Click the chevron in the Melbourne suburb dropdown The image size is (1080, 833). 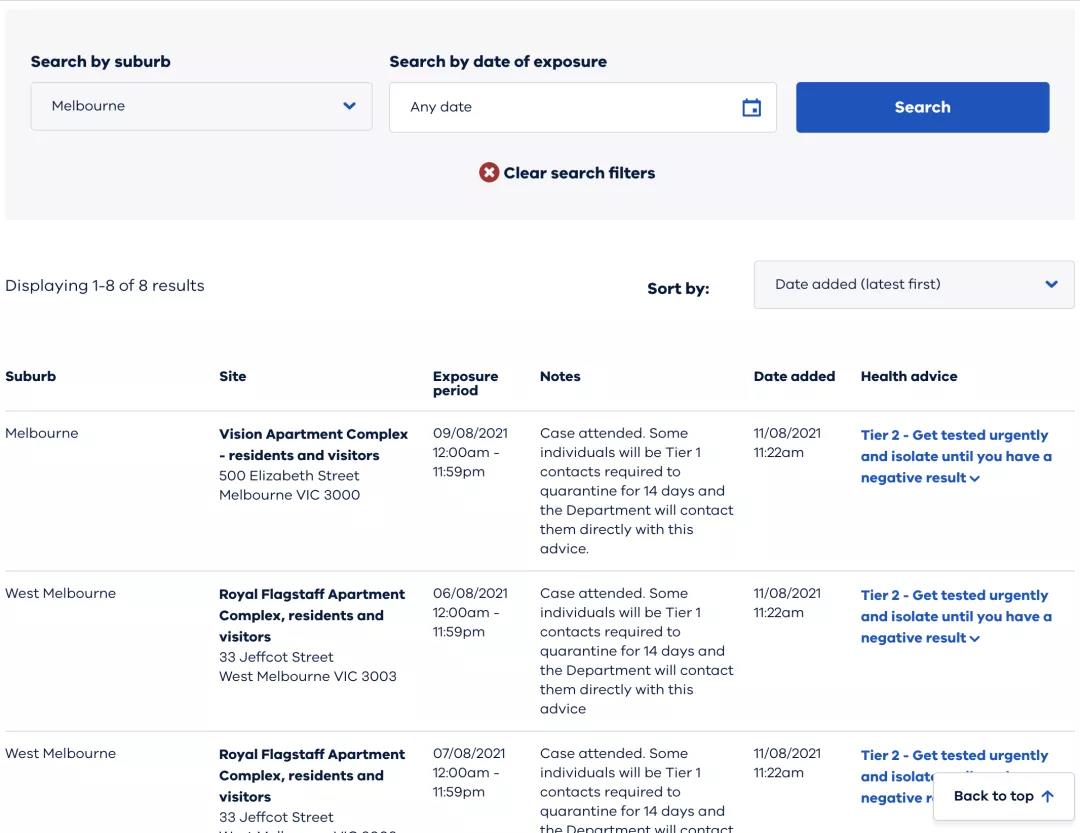[x=349, y=106]
